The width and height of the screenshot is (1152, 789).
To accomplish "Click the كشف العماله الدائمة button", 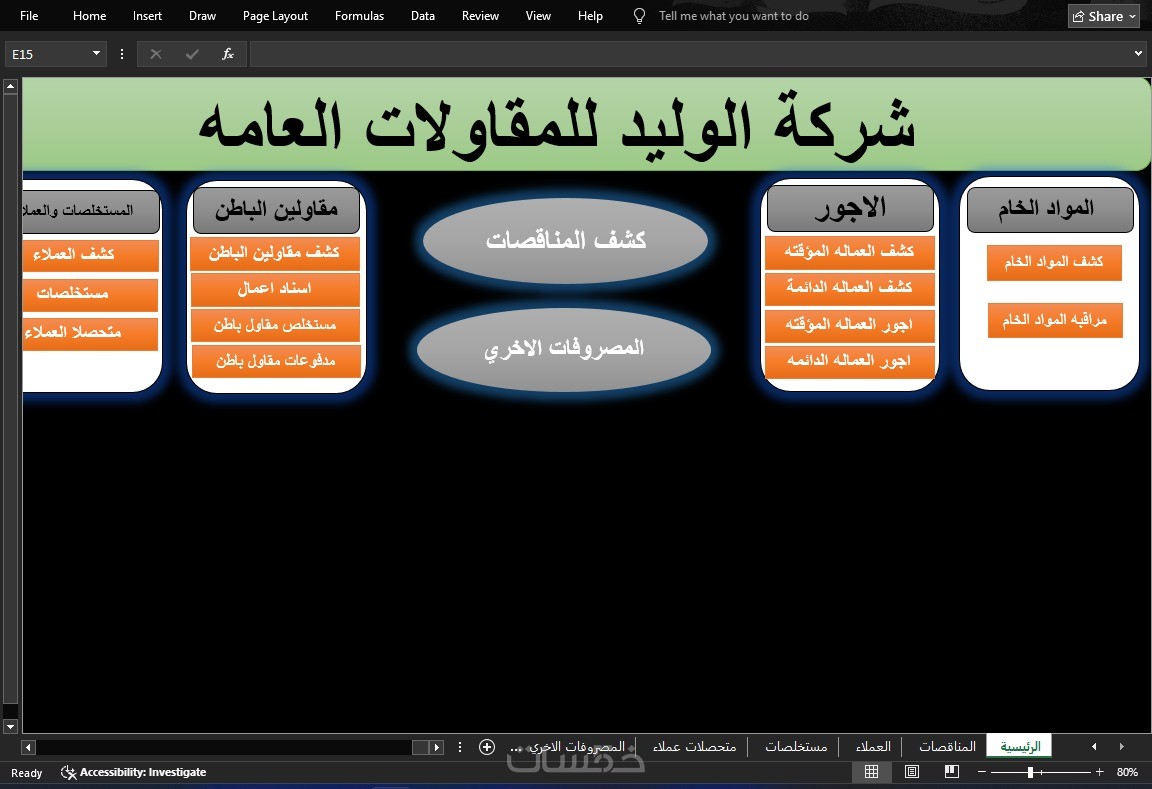I will (x=849, y=288).
